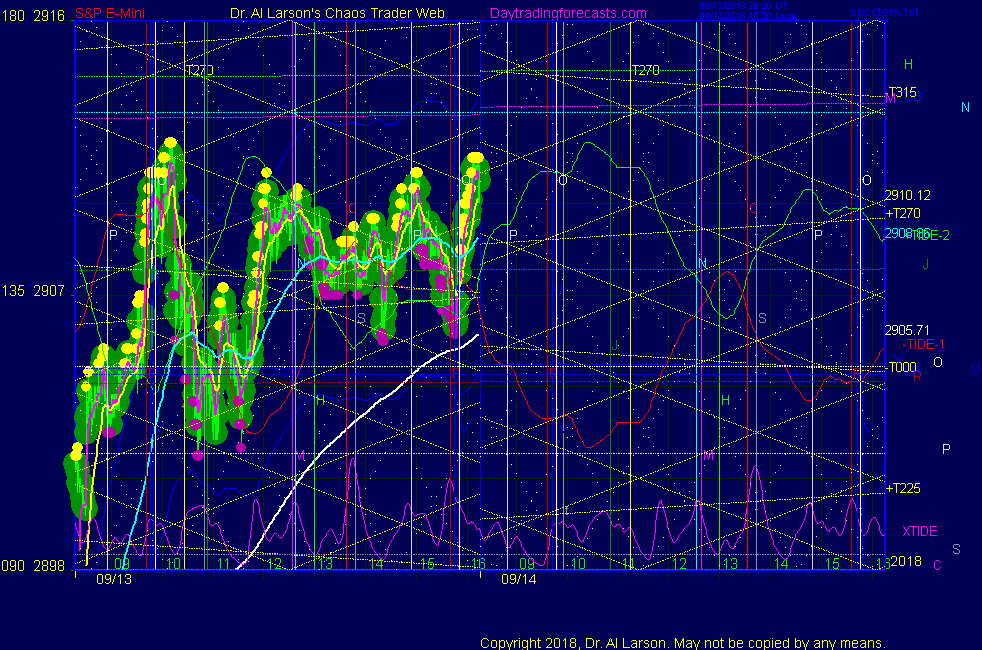
Task: Click the T315 level label
Action: (902, 93)
